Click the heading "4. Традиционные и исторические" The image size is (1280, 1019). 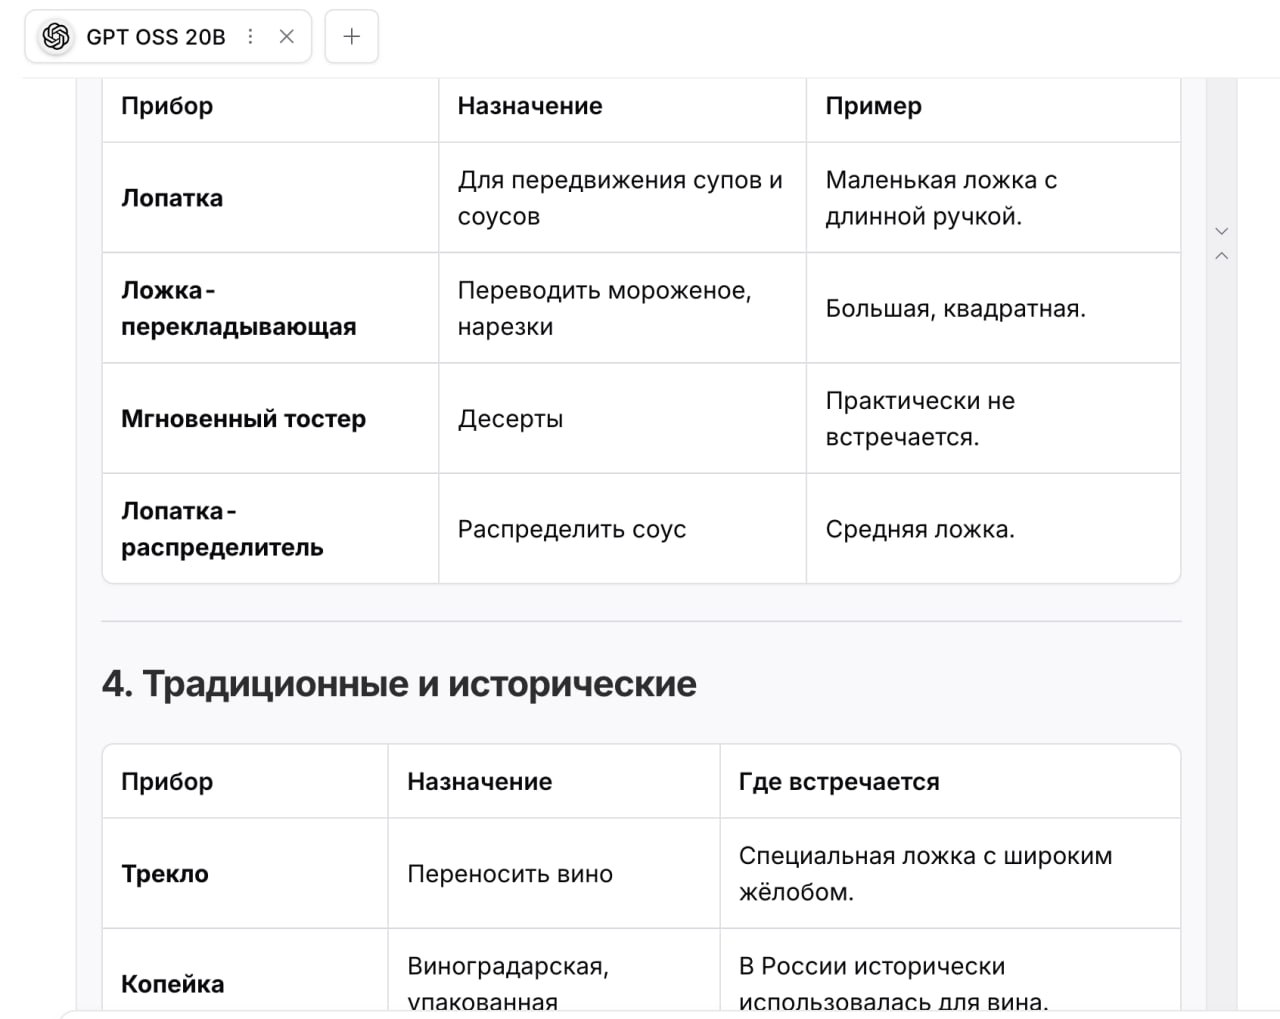tap(399, 684)
